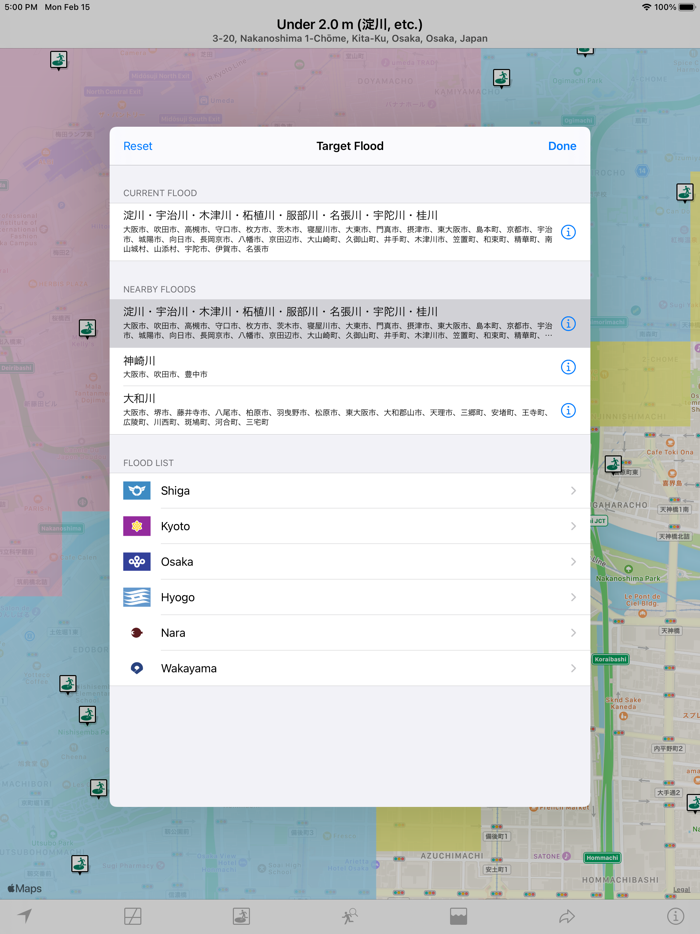700x934 pixels.
Task: Expand the Kyoto flood list
Action: [x=349, y=526]
